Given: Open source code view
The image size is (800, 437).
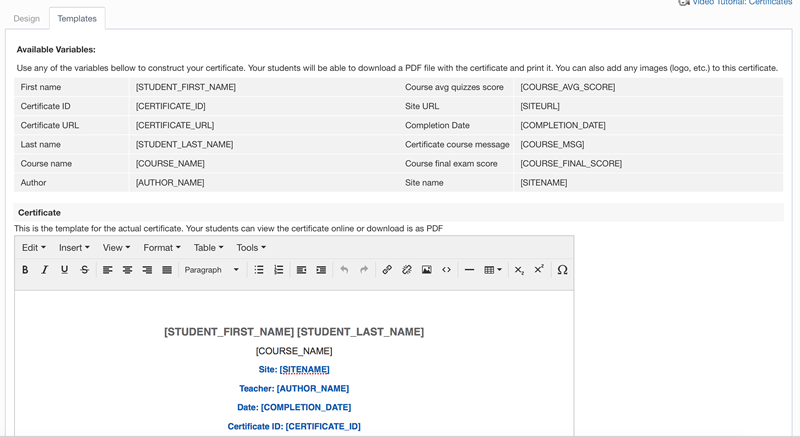Looking at the screenshot, I should click(x=446, y=270).
